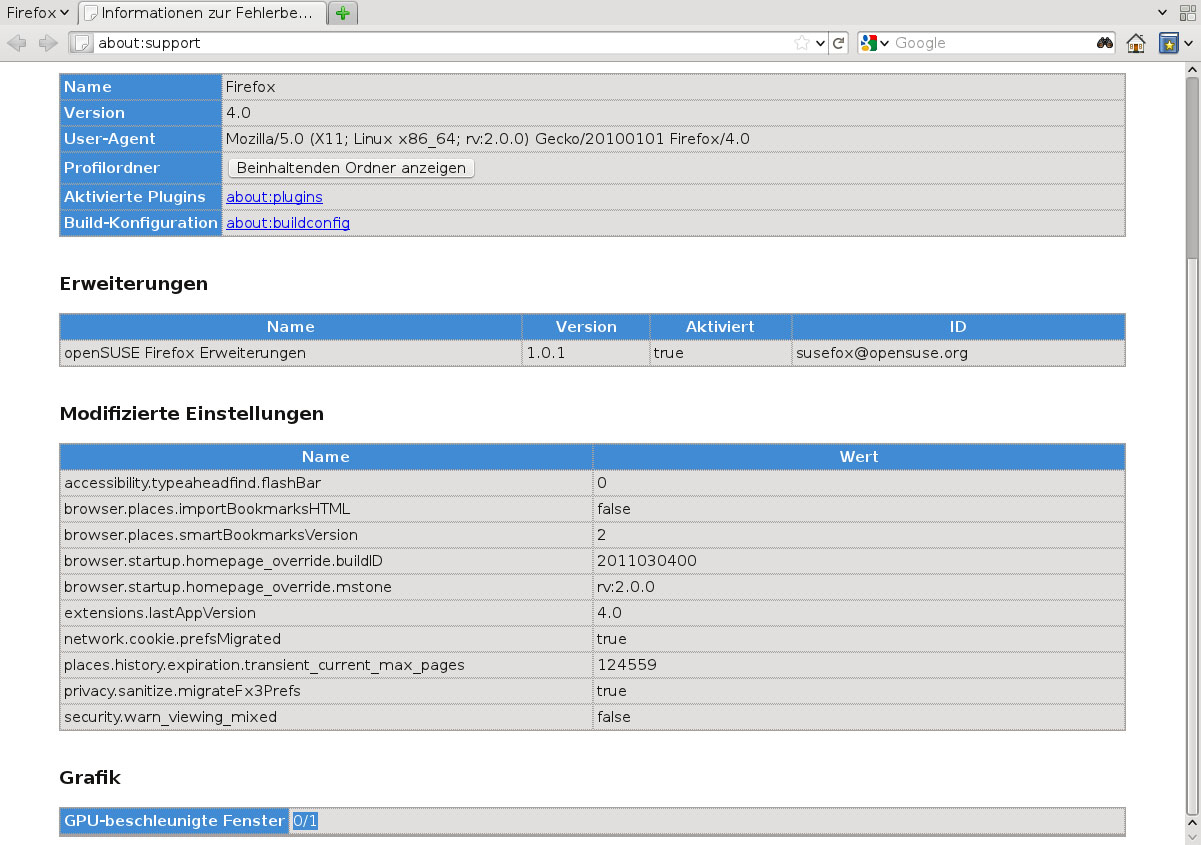The image size is (1201, 845).
Task: Click the 0/1 GPU-beschleunigte Fenster link
Action: [x=303, y=820]
